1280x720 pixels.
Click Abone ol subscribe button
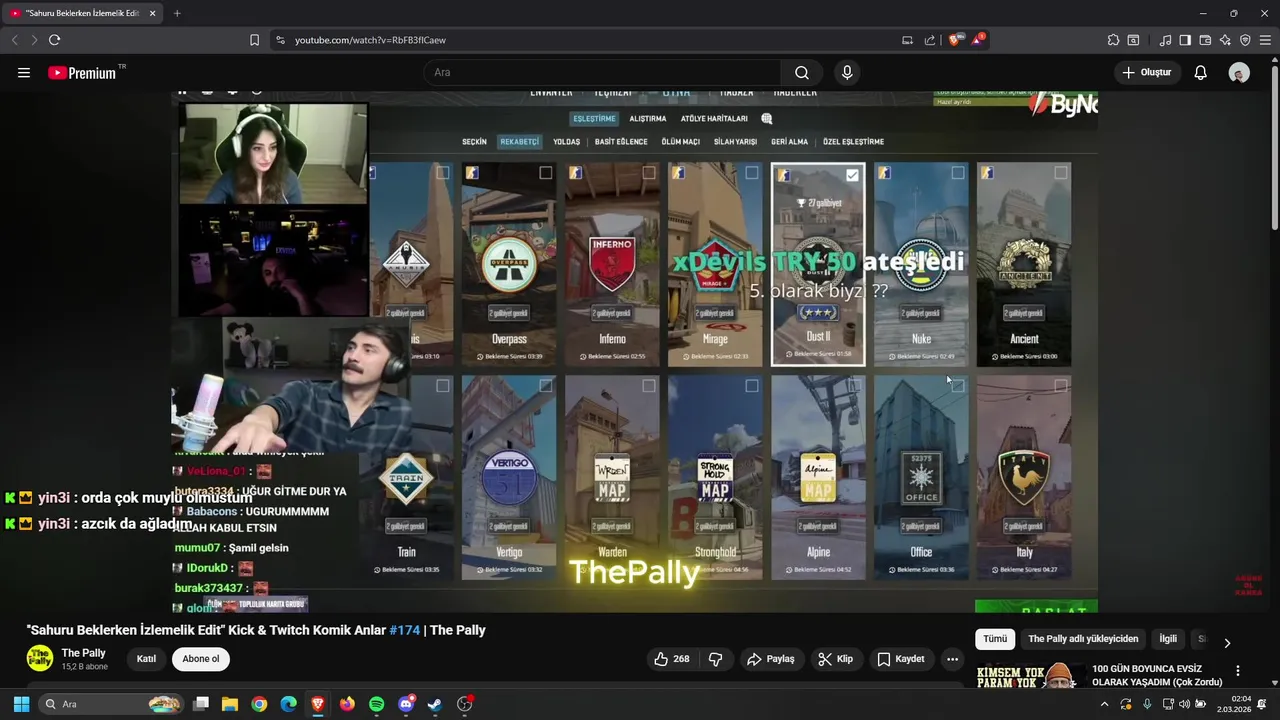(200, 659)
